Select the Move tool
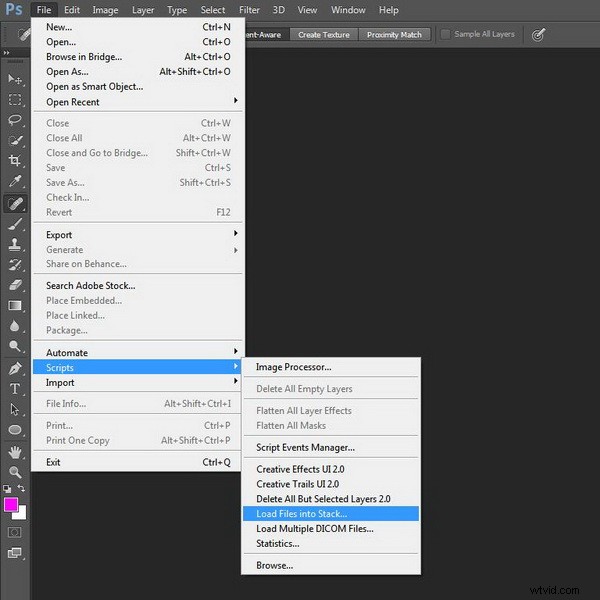Viewport: 600px width, 600px height. click(15, 78)
